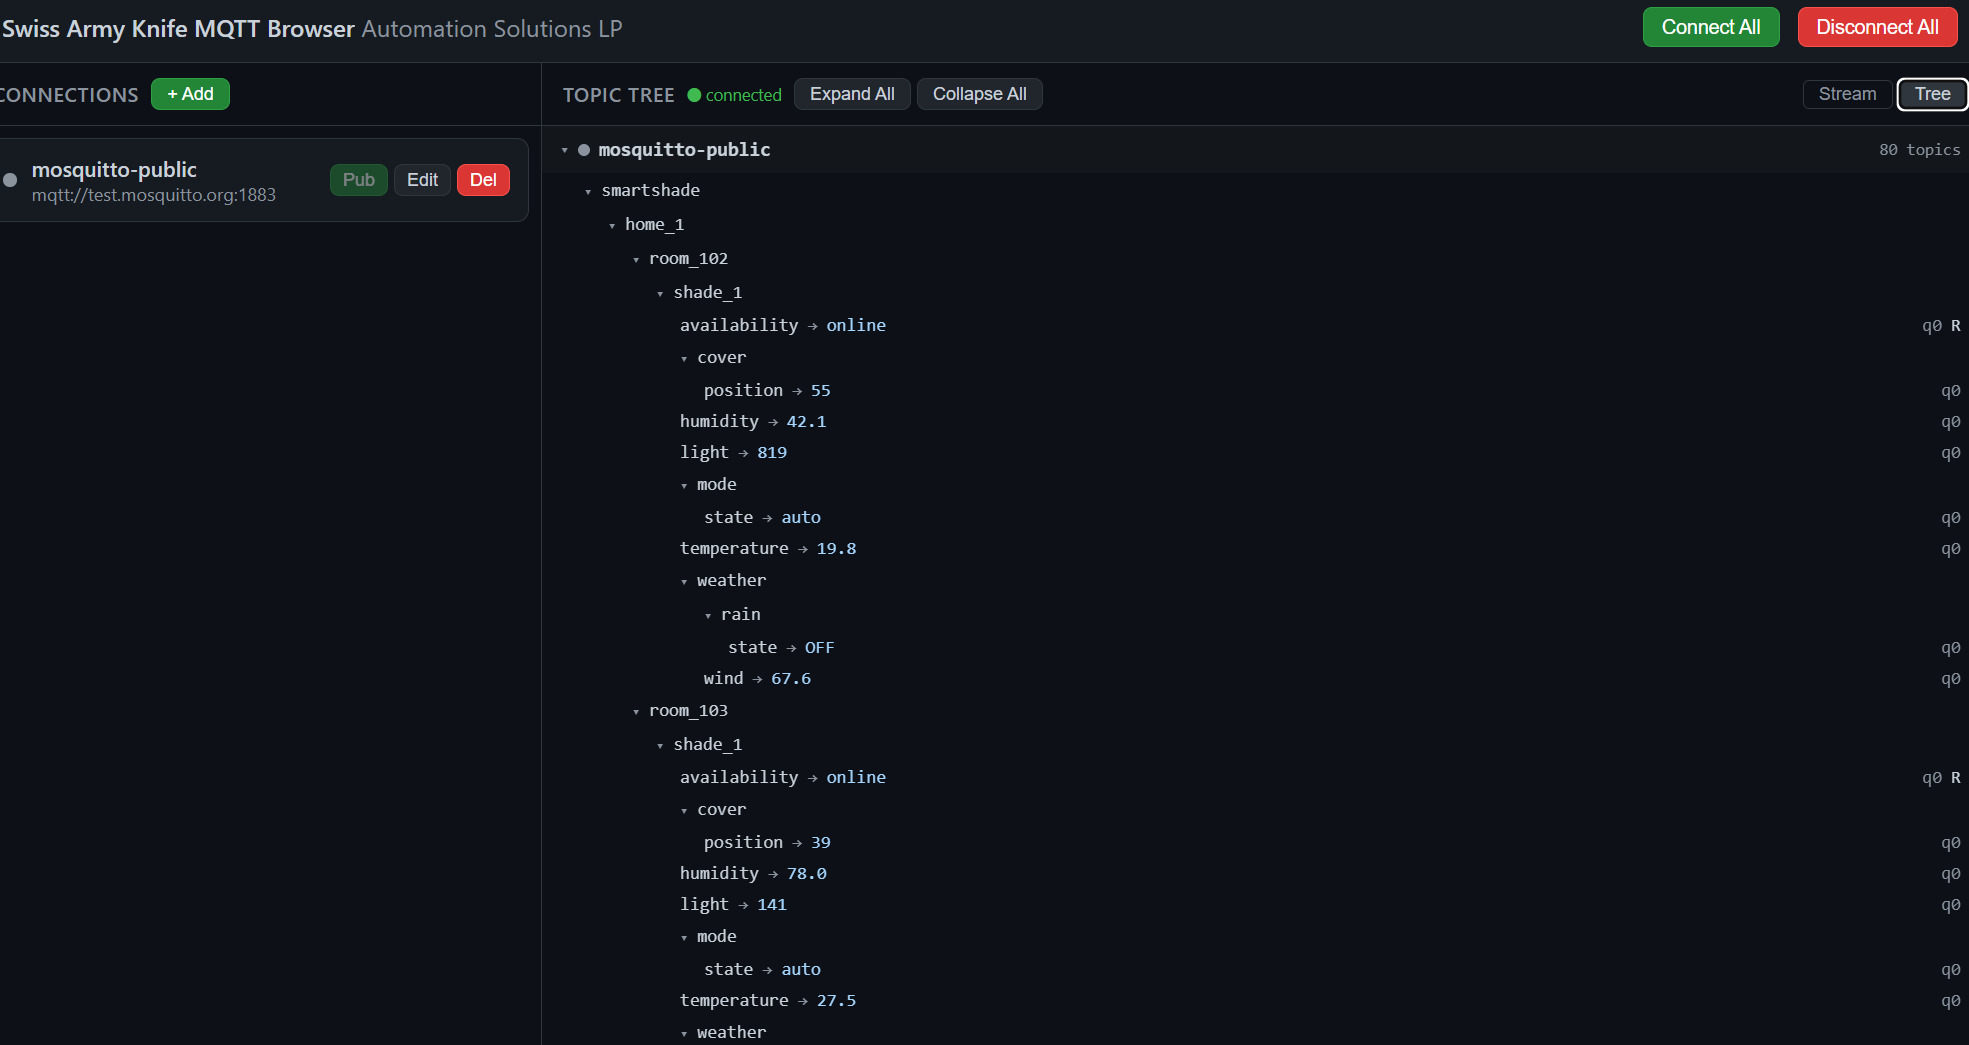
Task: Collapse all topics in tree
Action: (979, 94)
